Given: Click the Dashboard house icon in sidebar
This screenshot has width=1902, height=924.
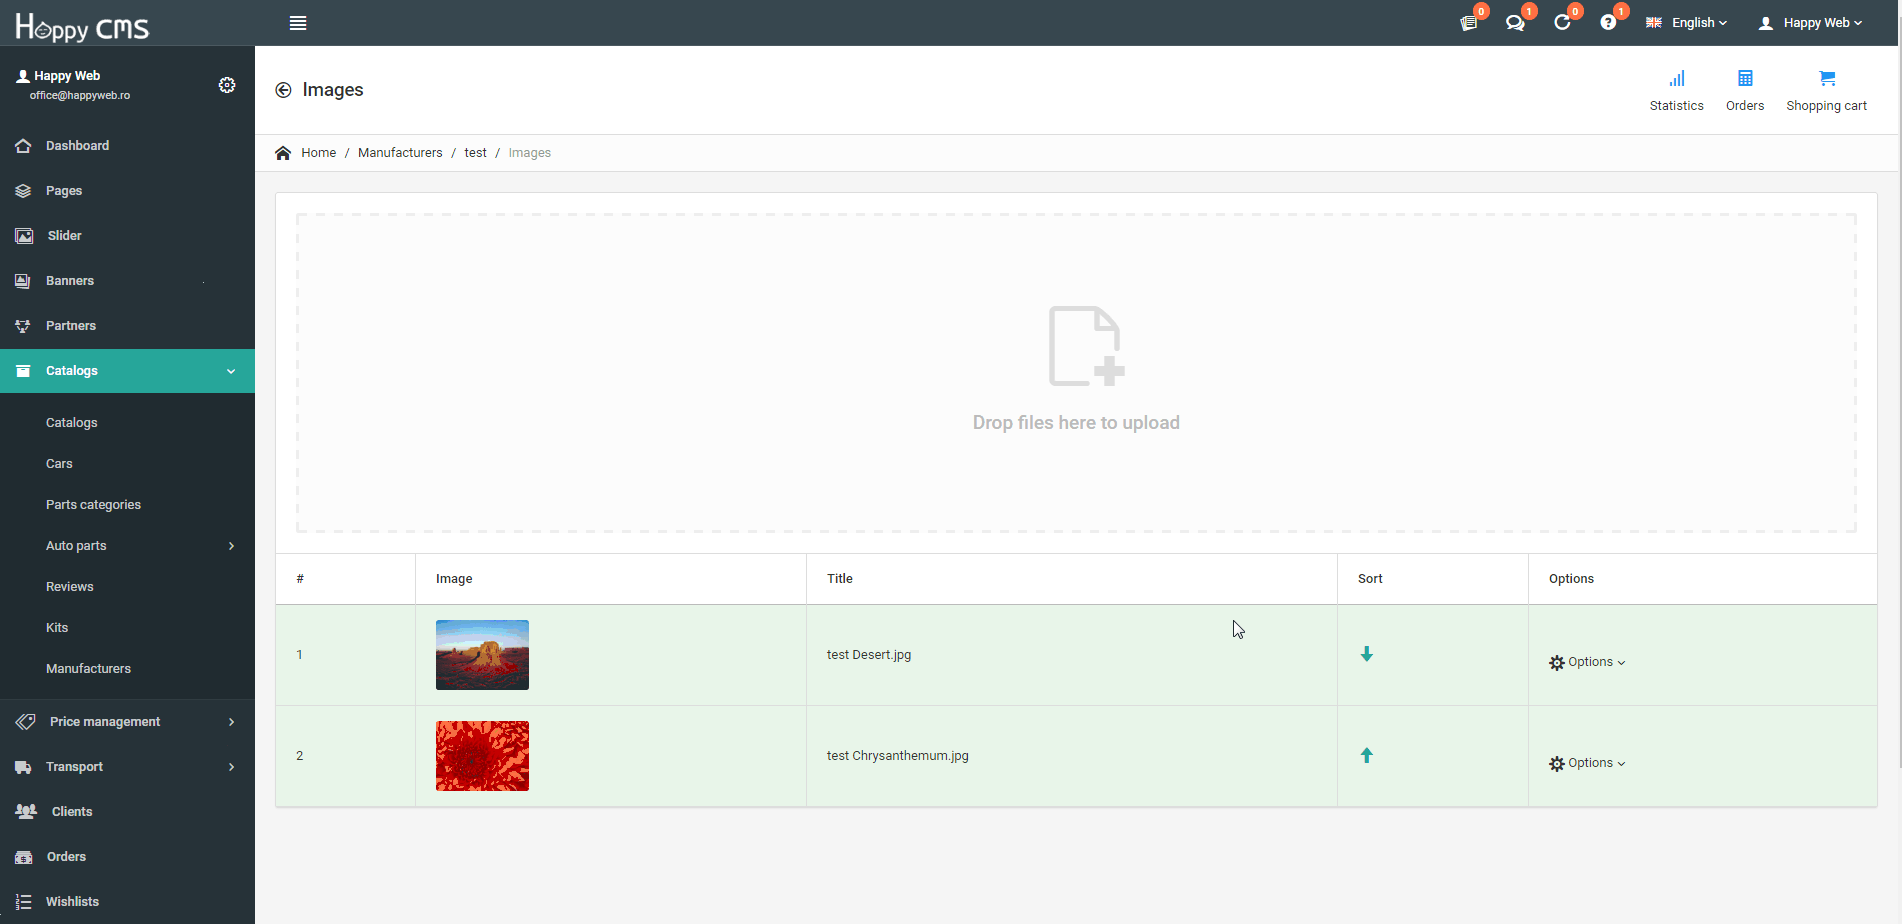Looking at the screenshot, I should (23, 146).
